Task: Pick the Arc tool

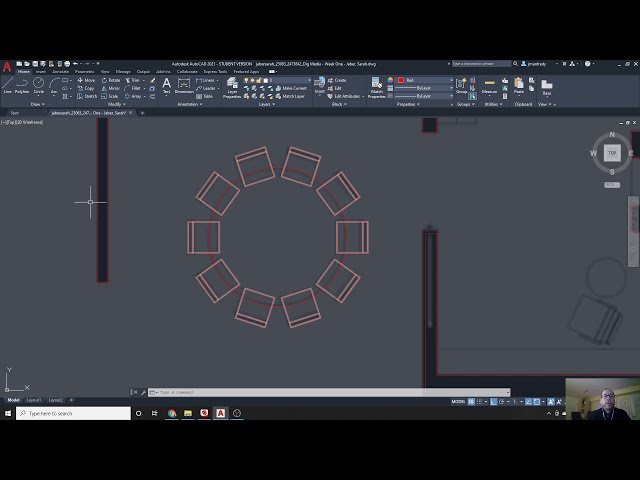Action: (54, 85)
